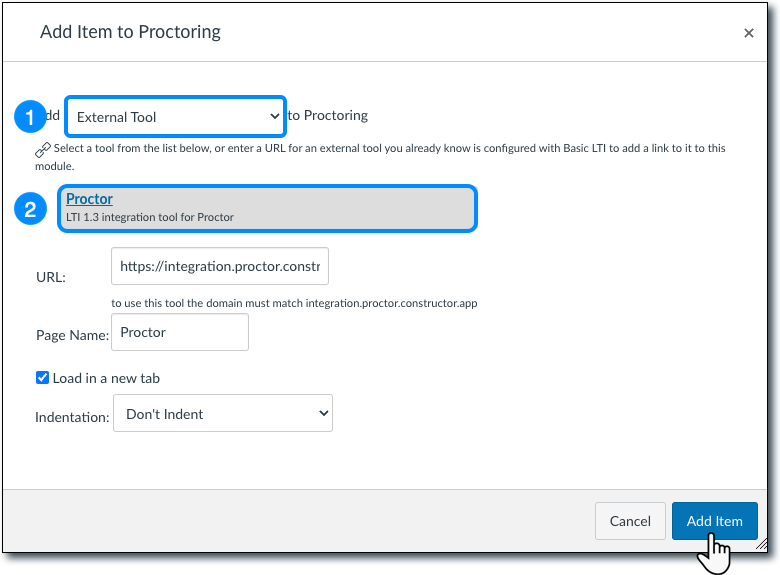Click the "Load in a new tab" label

point(106,378)
